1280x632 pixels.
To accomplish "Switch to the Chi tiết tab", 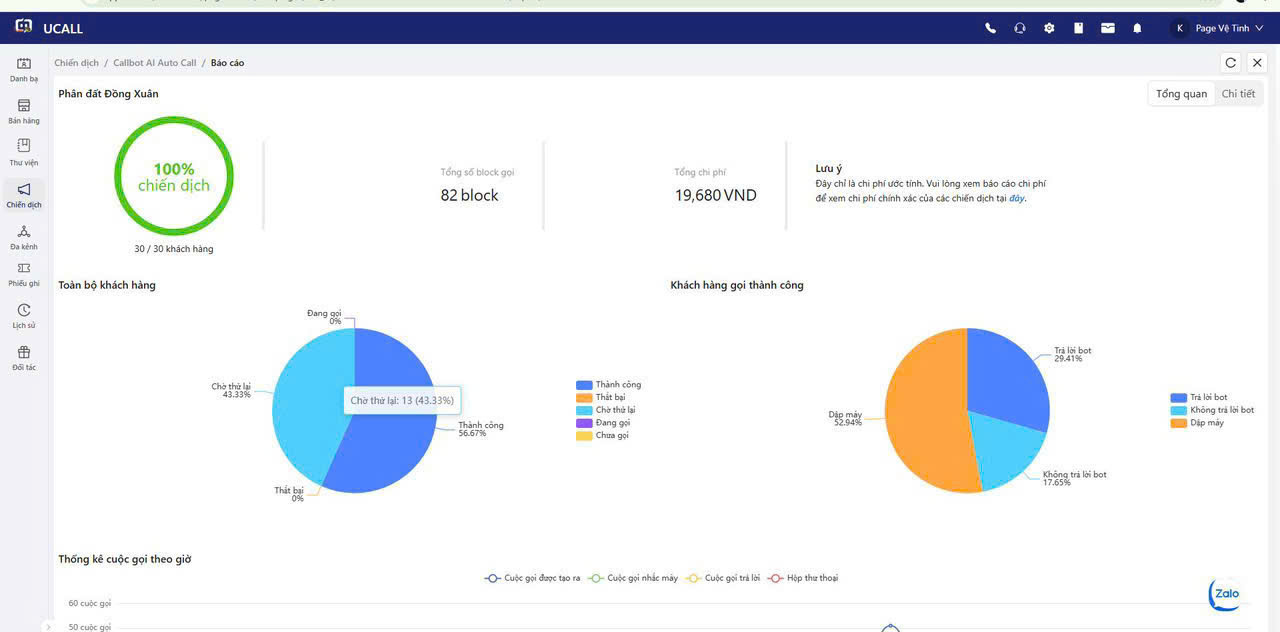I will pos(1238,94).
